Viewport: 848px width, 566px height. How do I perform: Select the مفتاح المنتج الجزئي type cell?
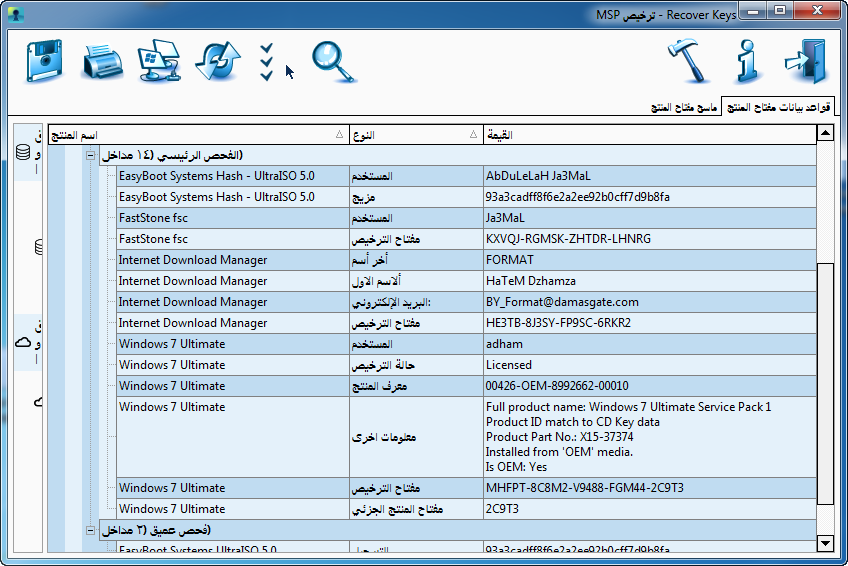coord(416,509)
